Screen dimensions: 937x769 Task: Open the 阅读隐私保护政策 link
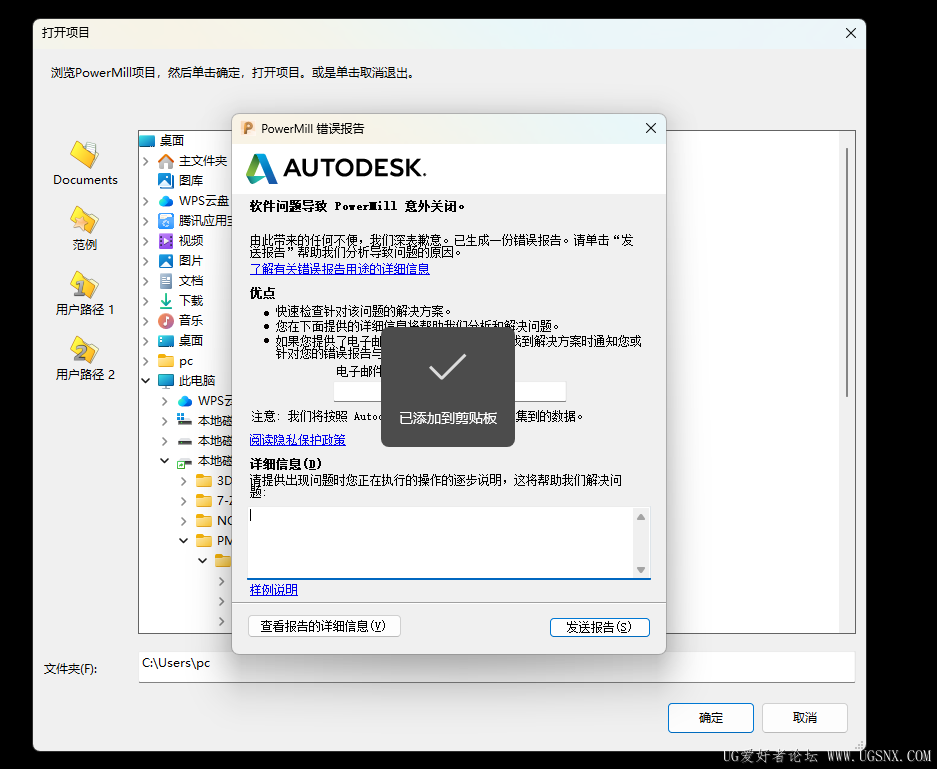tap(298, 440)
